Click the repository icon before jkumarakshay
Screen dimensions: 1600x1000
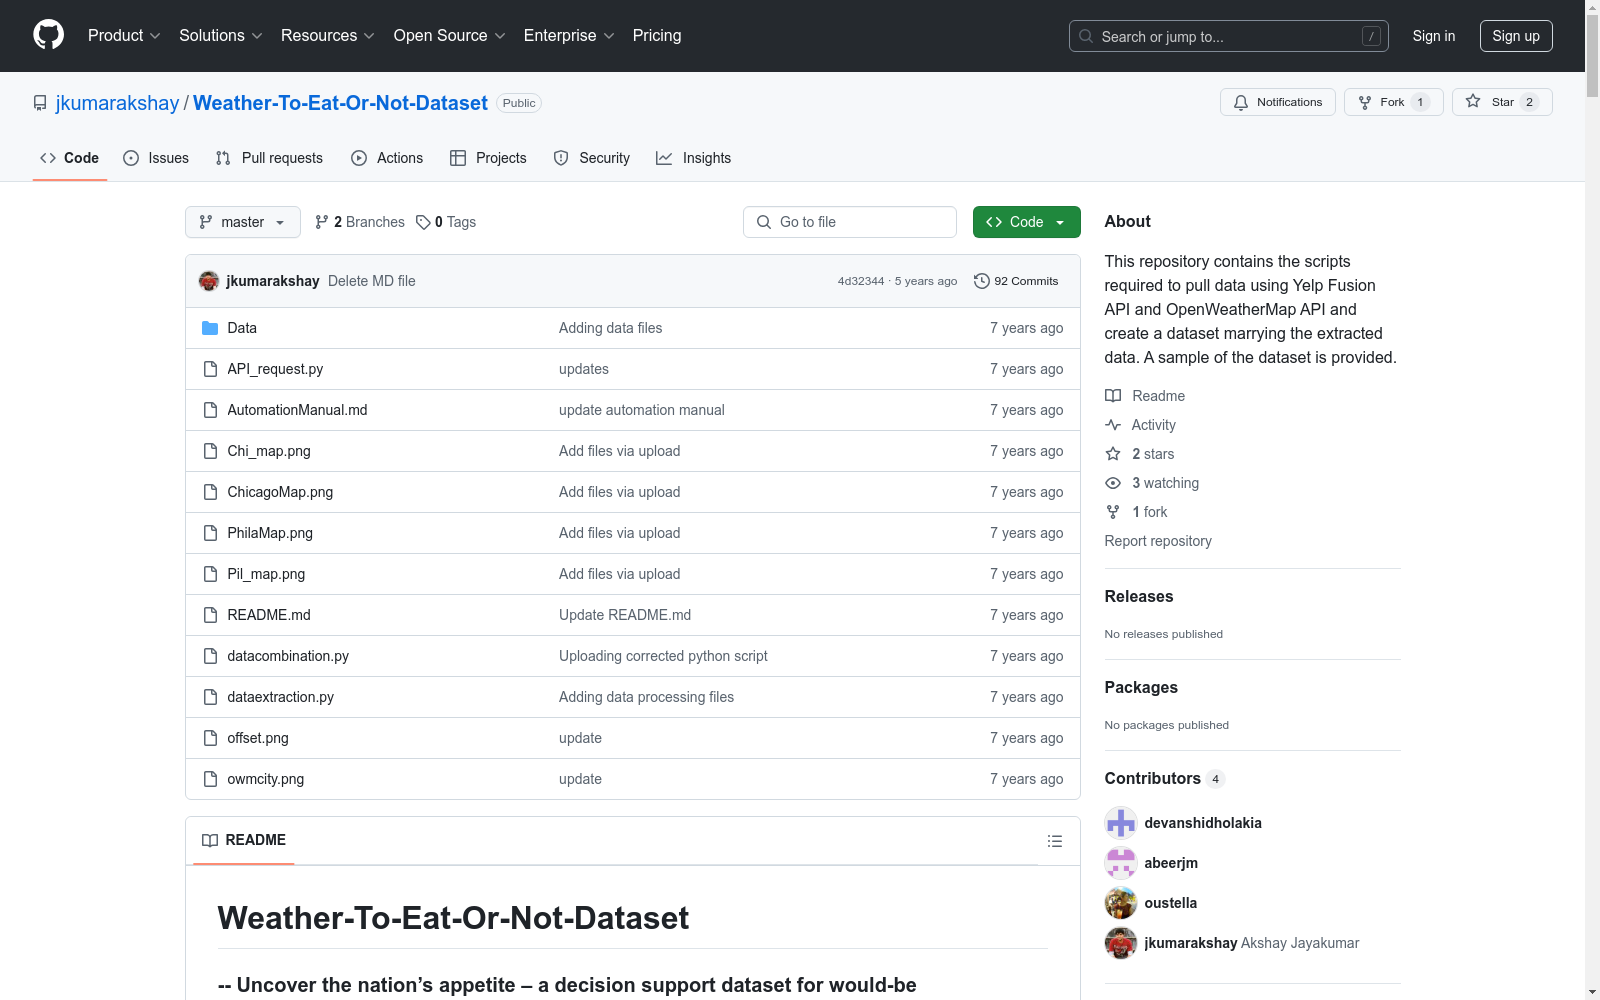pos(40,103)
